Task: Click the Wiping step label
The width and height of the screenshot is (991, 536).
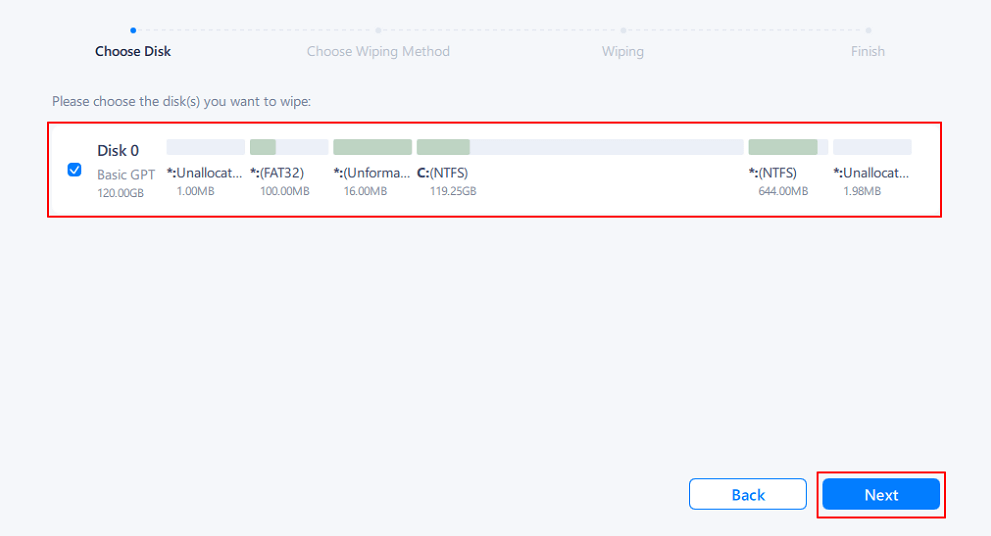Action: click(623, 51)
